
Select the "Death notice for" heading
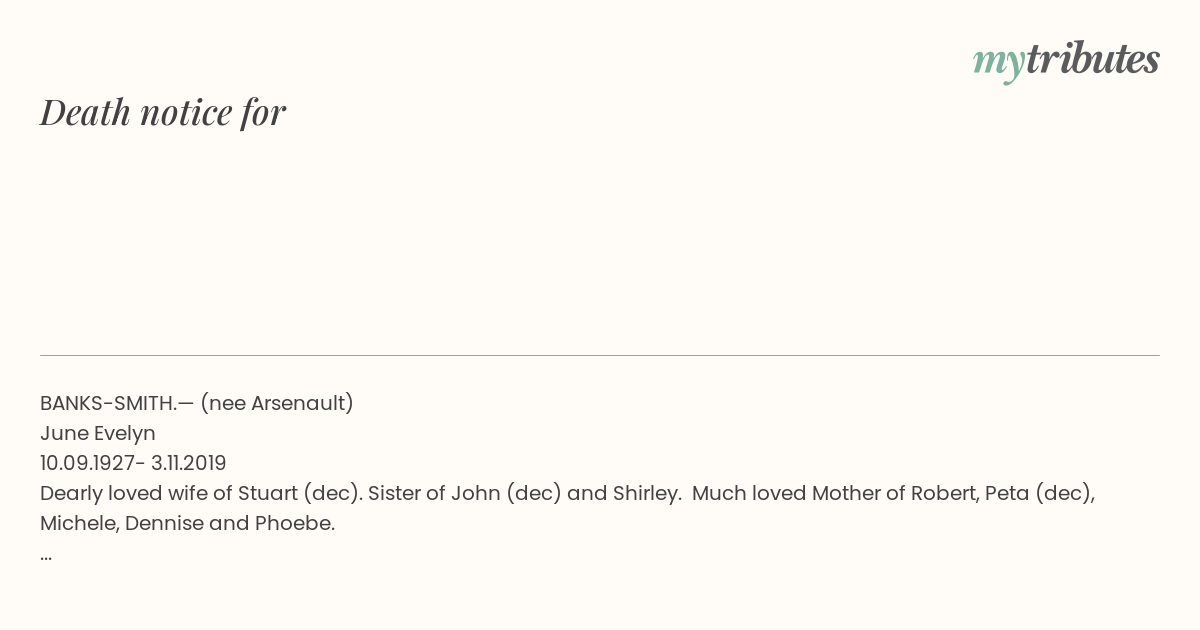(x=163, y=112)
